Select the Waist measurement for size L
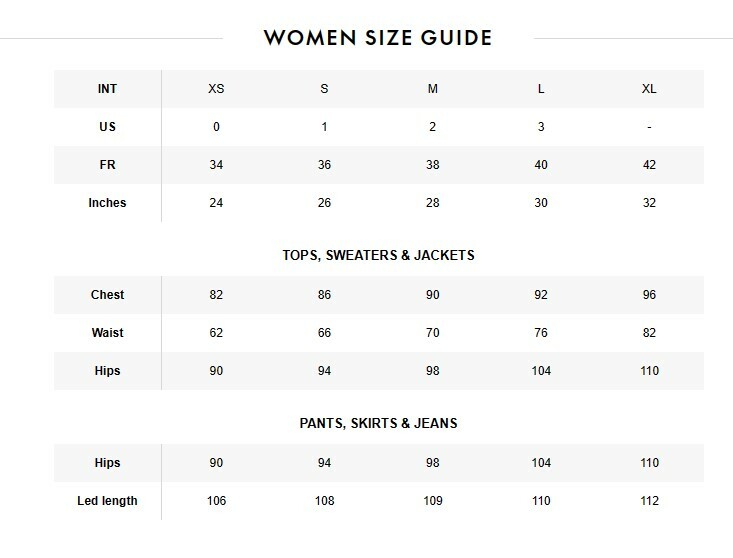The image size is (733, 558). (541, 333)
